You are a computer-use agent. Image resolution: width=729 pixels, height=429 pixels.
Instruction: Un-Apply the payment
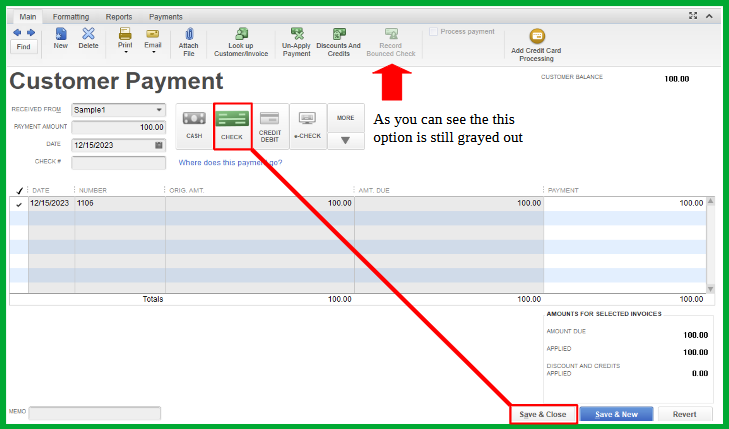point(296,42)
